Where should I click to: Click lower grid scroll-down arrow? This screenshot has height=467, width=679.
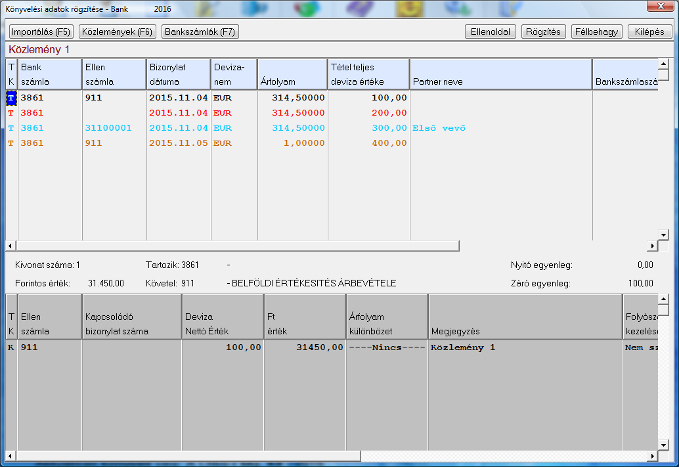pos(662,443)
